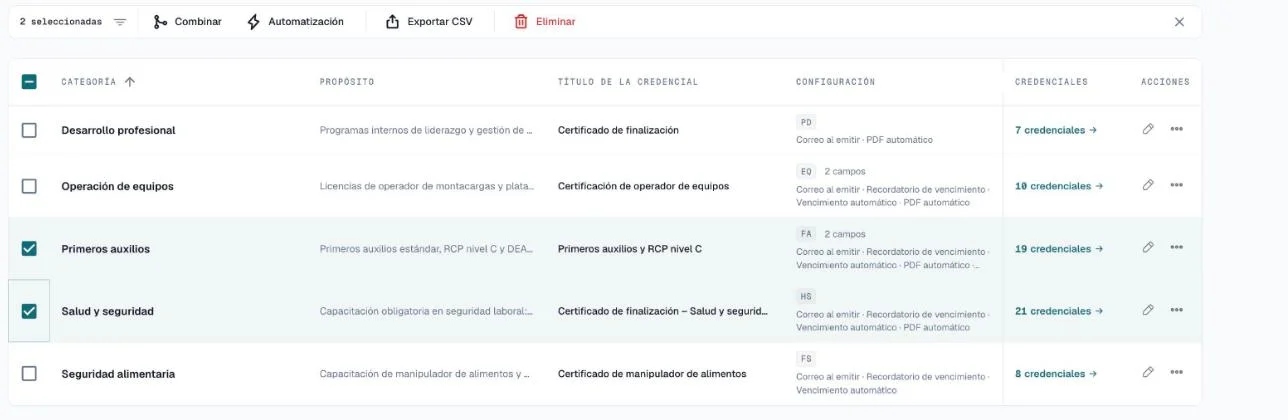Click 'Capacitación de manipulador de alimentos' purpose
This screenshot has height=420, width=1288.
[427, 374]
